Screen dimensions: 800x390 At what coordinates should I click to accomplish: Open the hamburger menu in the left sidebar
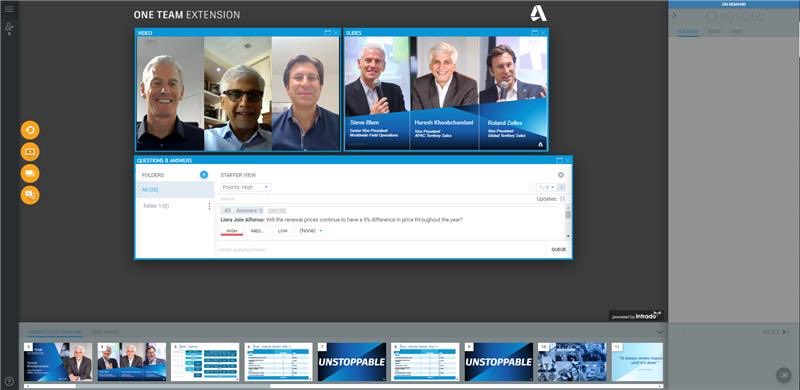coord(9,9)
